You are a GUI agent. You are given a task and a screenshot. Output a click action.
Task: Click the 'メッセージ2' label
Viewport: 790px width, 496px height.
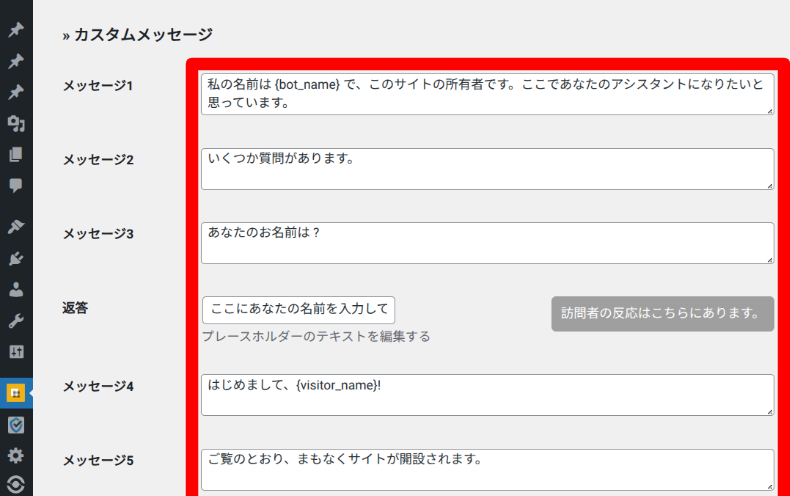98,160
